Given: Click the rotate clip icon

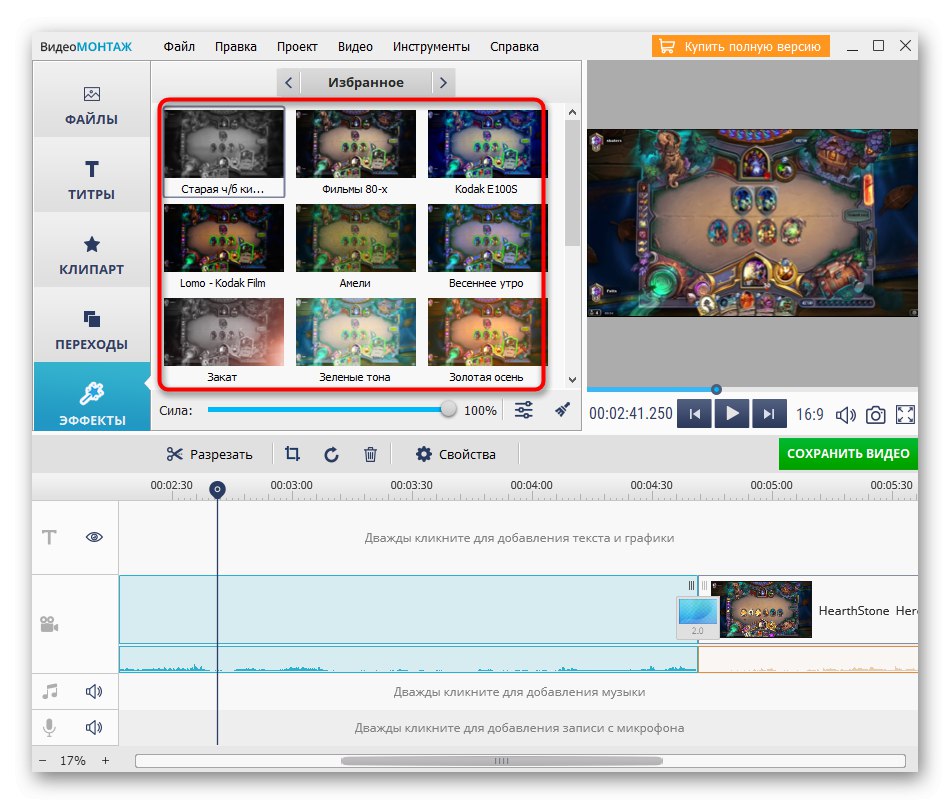Looking at the screenshot, I should pos(331,454).
